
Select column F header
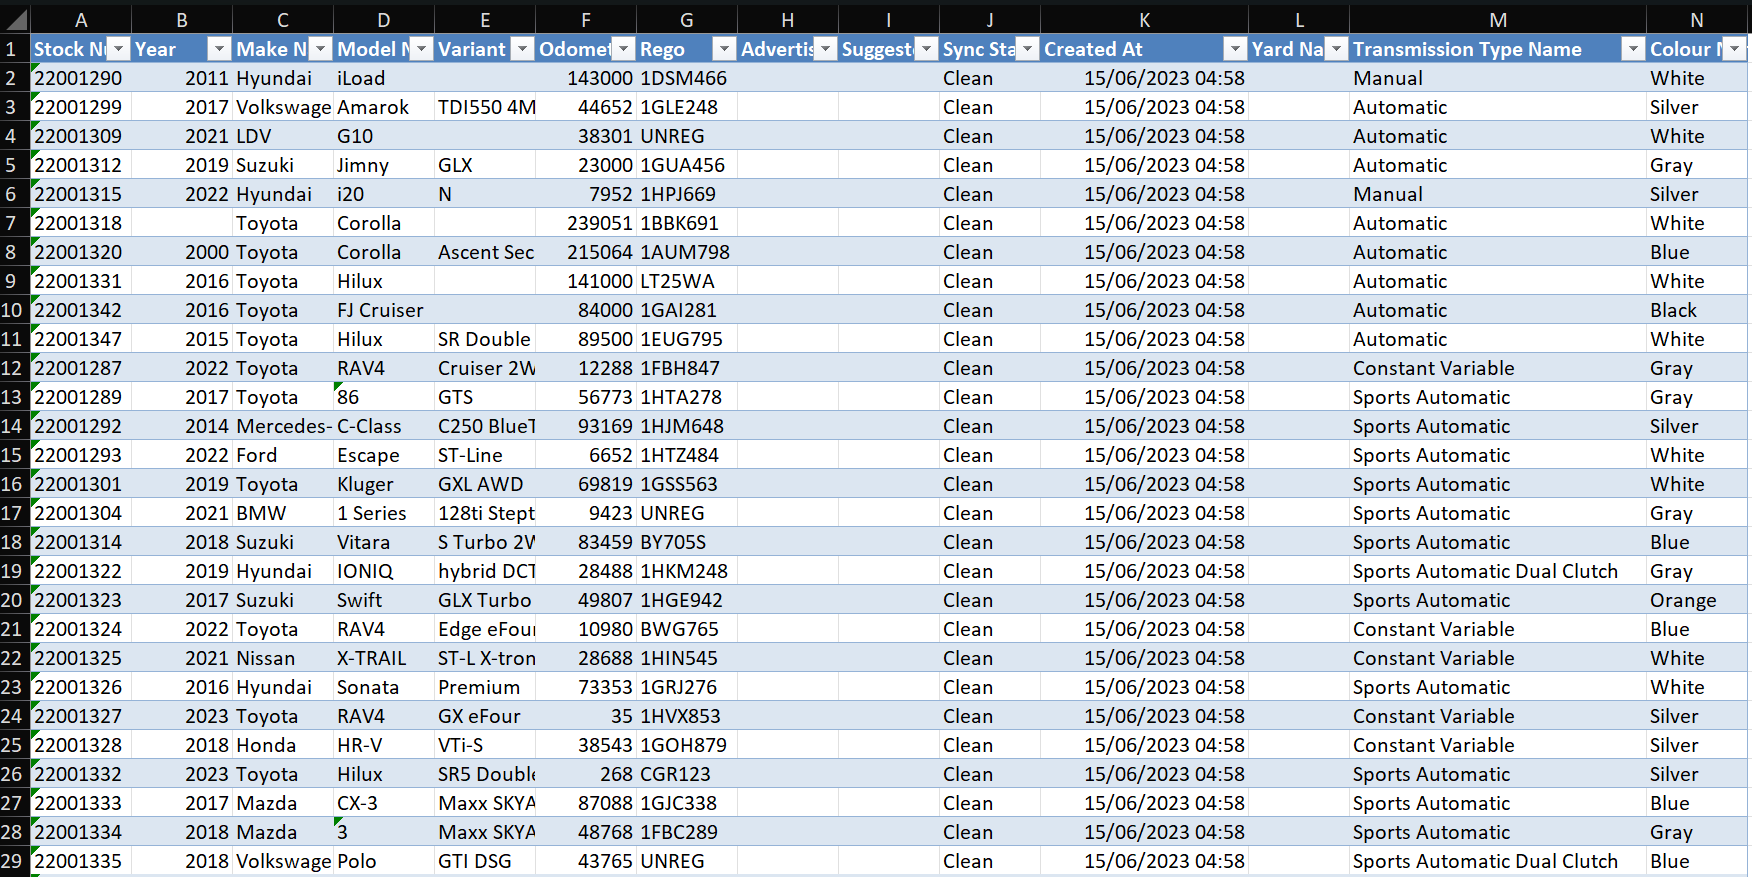(x=586, y=20)
